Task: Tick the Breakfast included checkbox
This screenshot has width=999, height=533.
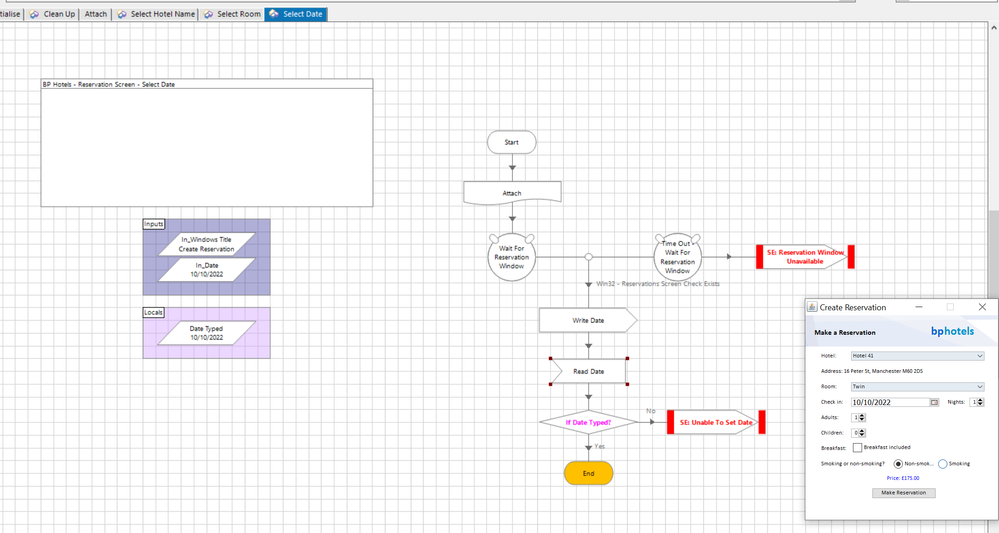Action: click(x=858, y=448)
